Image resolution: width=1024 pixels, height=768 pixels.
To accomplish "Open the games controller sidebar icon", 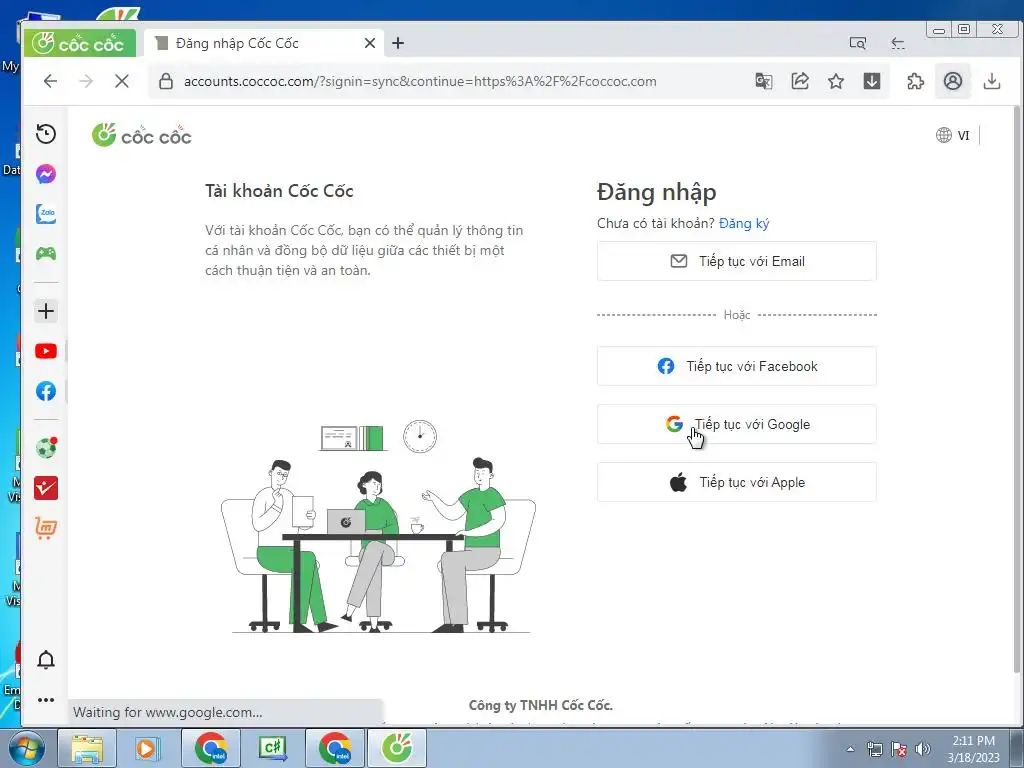I will [46, 253].
